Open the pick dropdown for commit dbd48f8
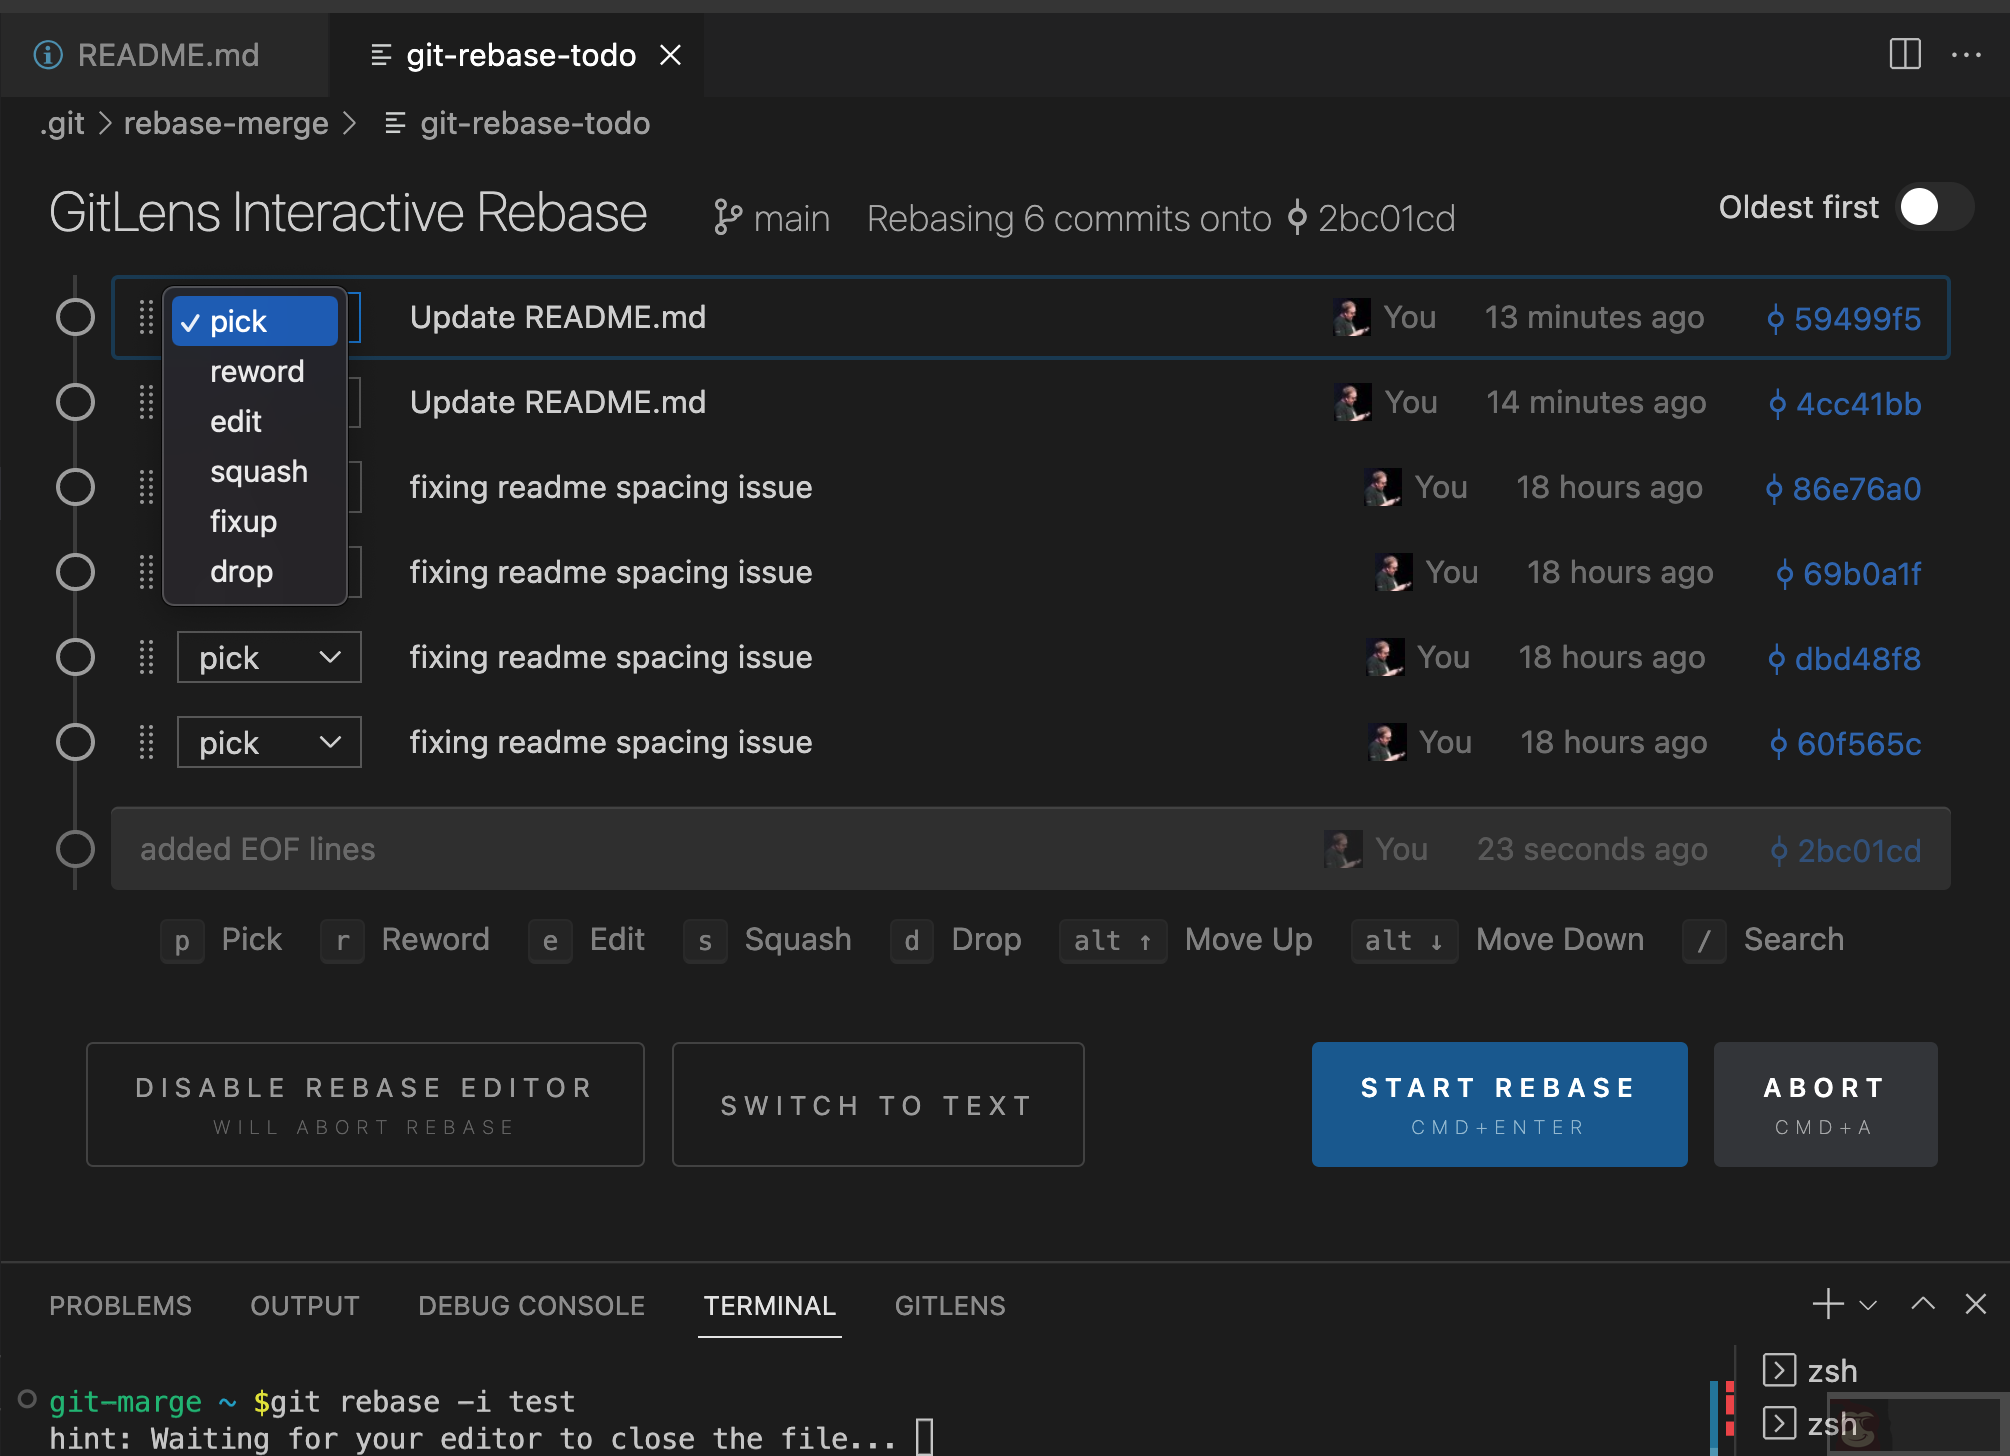 pos(269,657)
